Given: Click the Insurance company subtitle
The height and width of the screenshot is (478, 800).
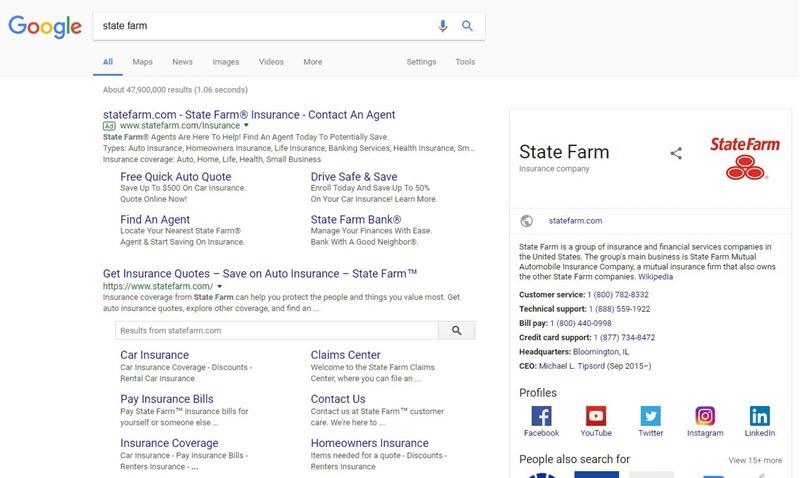Looking at the screenshot, I should 554,169.
